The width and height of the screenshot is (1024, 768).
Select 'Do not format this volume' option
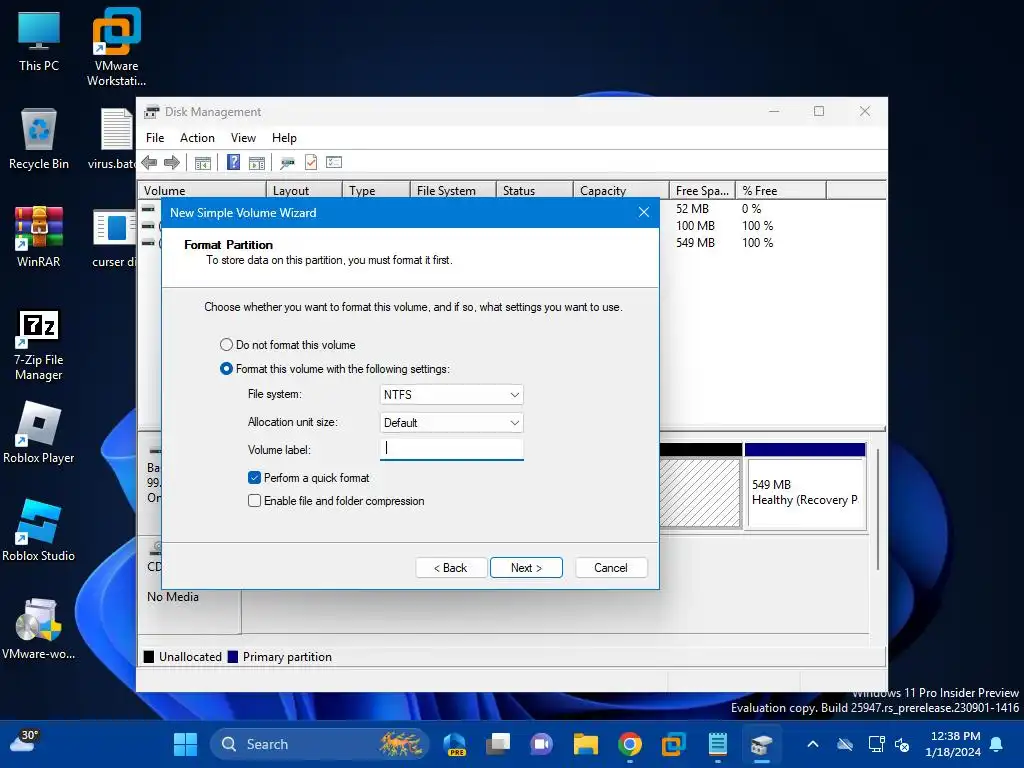tap(288, 345)
